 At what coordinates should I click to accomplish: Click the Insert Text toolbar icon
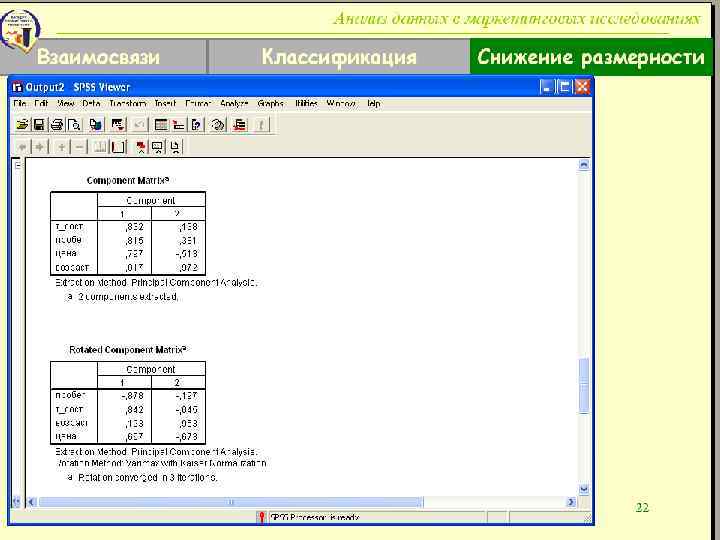tap(175, 147)
